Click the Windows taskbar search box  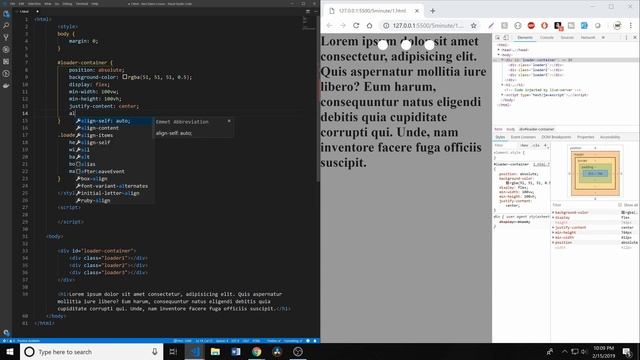[91, 351]
